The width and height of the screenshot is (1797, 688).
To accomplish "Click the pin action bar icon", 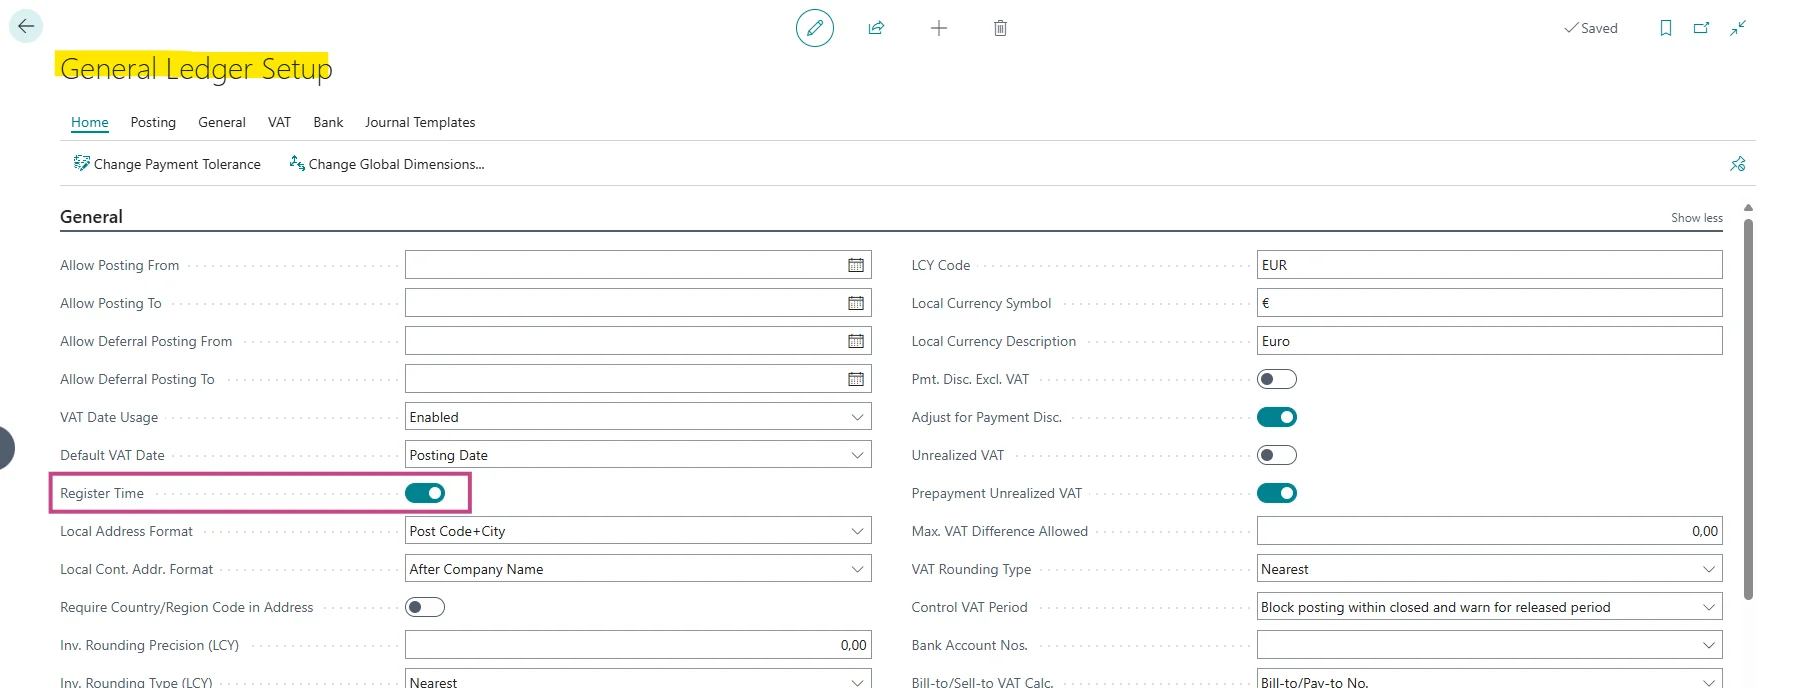I will coord(1737,164).
